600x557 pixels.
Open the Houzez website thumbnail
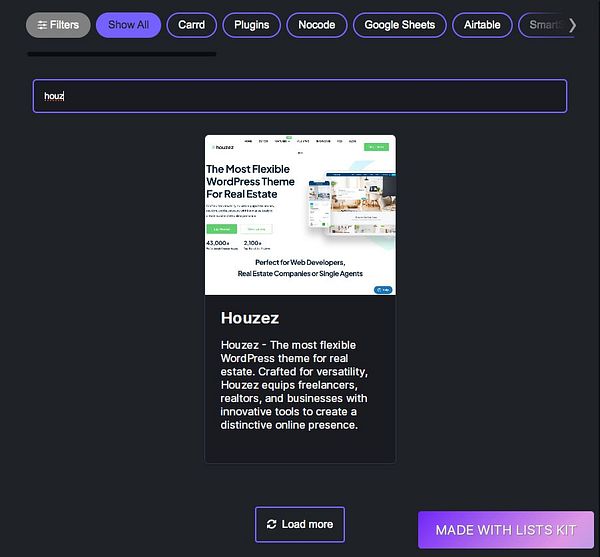[x=300, y=215]
